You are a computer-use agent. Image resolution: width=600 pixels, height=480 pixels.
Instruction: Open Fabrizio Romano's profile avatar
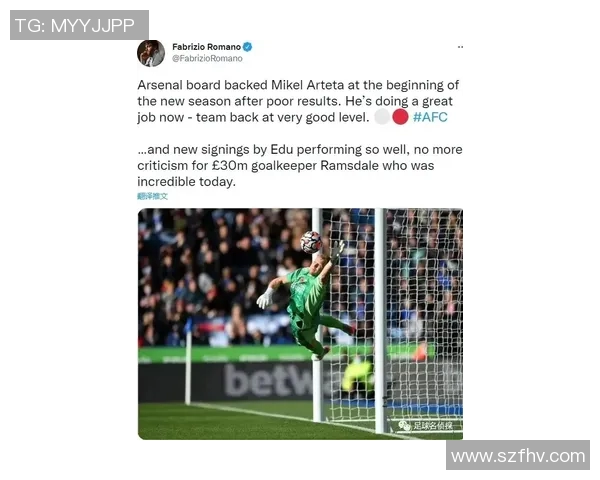click(x=151, y=53)
